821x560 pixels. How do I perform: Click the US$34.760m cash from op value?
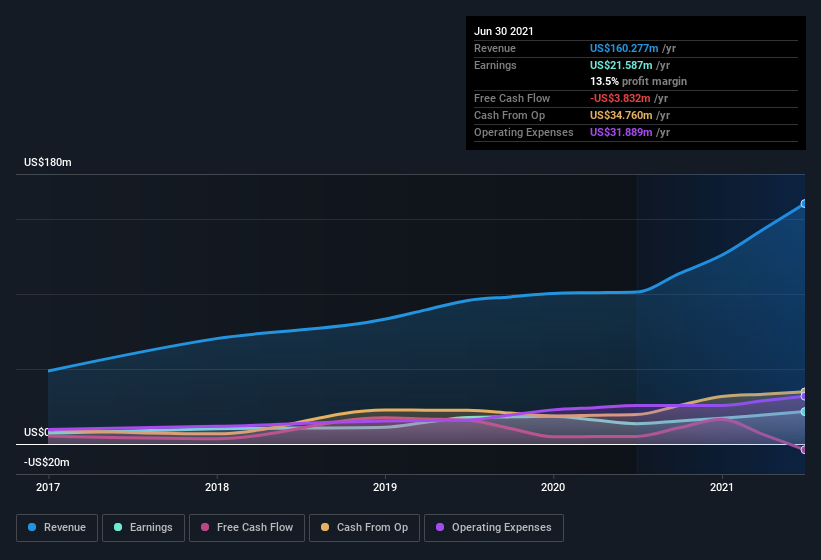click(x=621, y=115)
